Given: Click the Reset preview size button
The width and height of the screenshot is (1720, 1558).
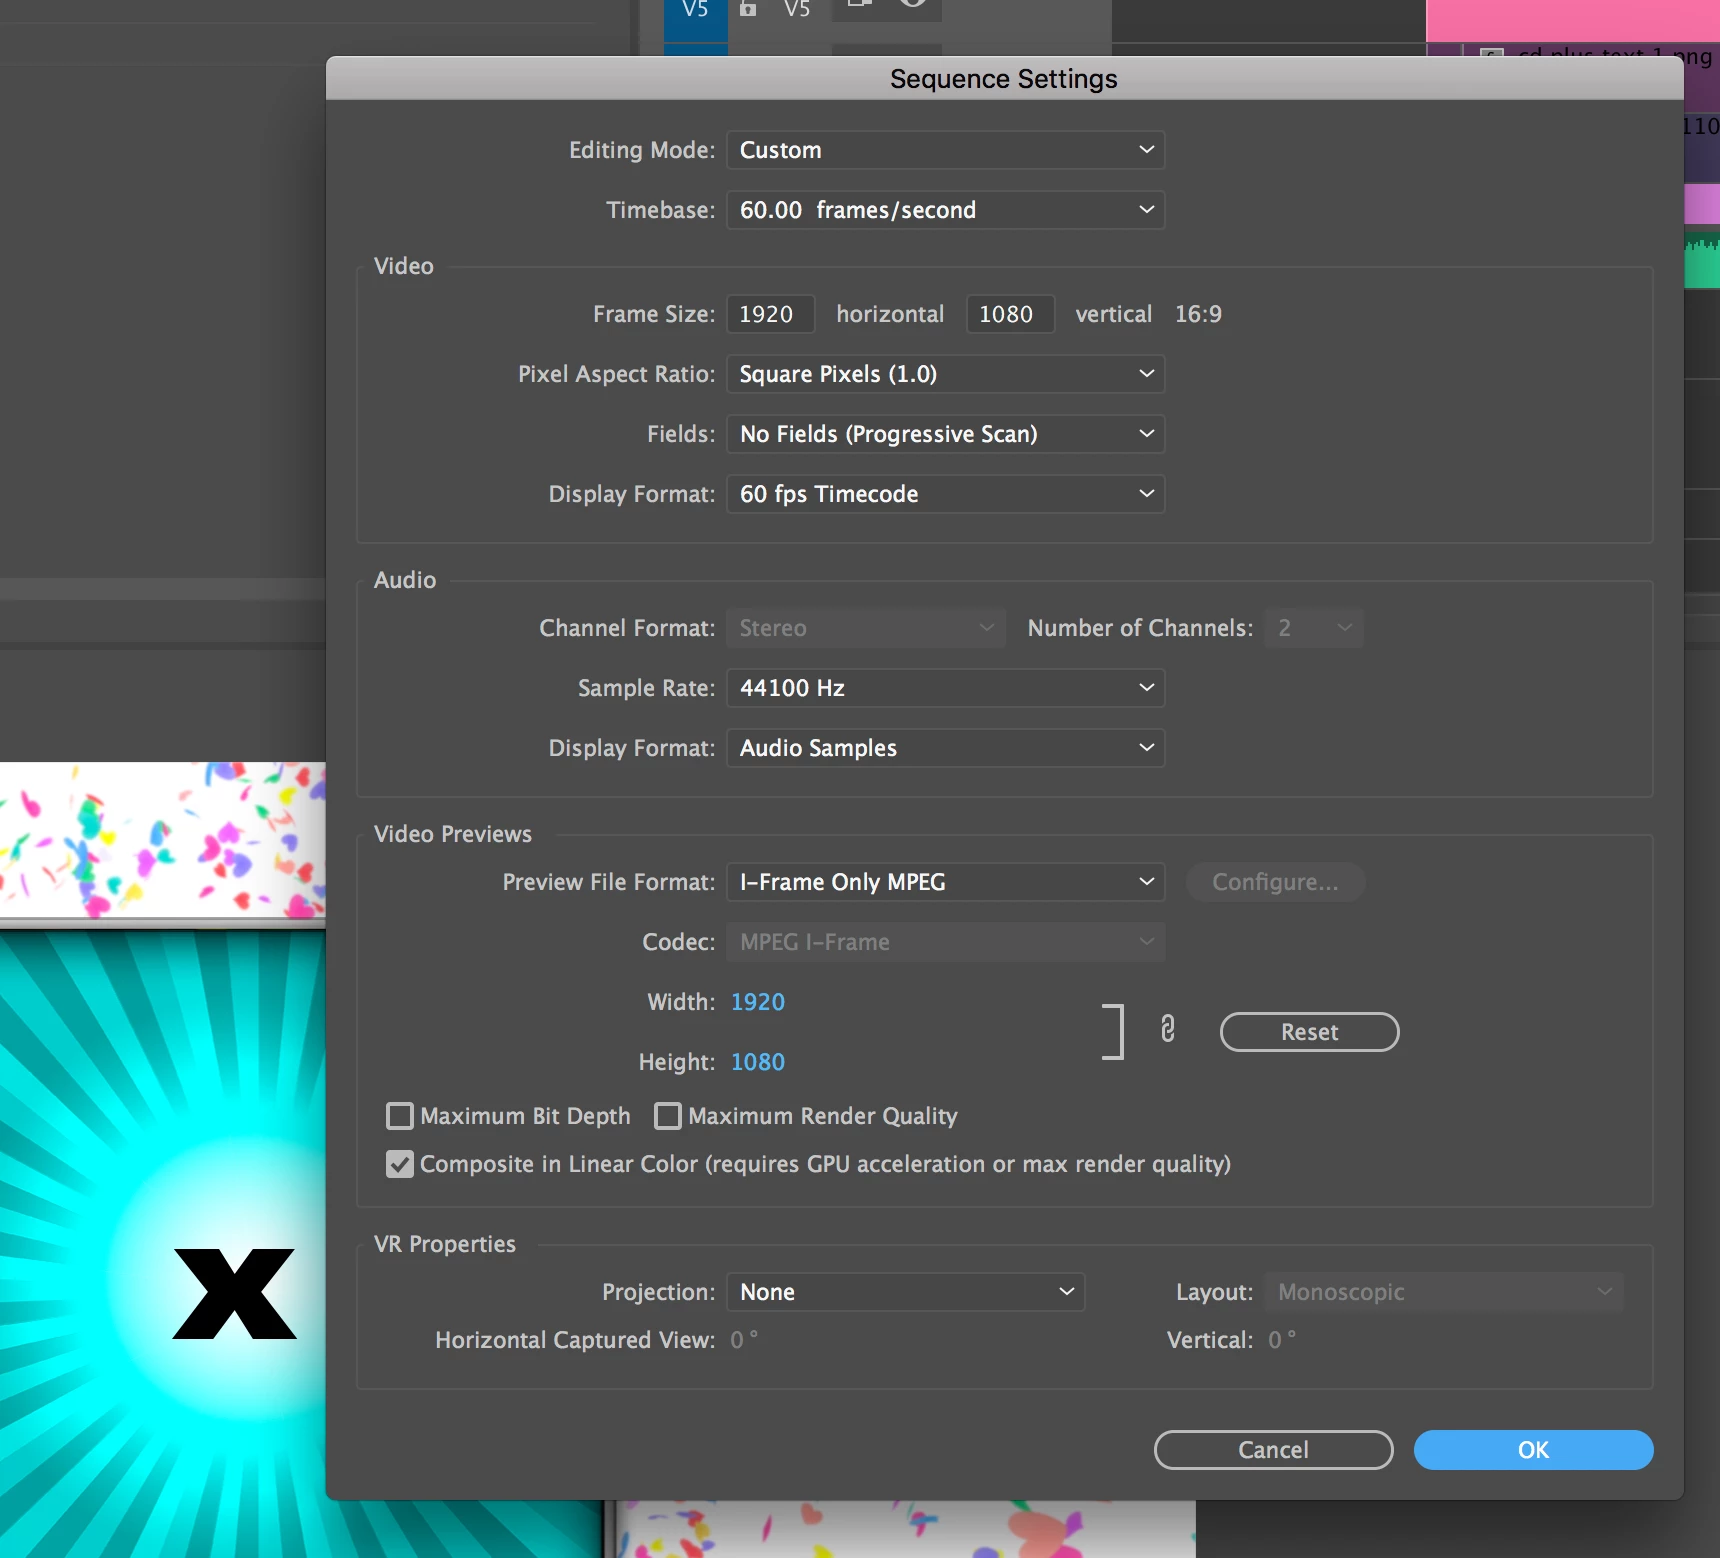Looking at the screenshot, I should pyautogui.click(x=1309, y=1032).
